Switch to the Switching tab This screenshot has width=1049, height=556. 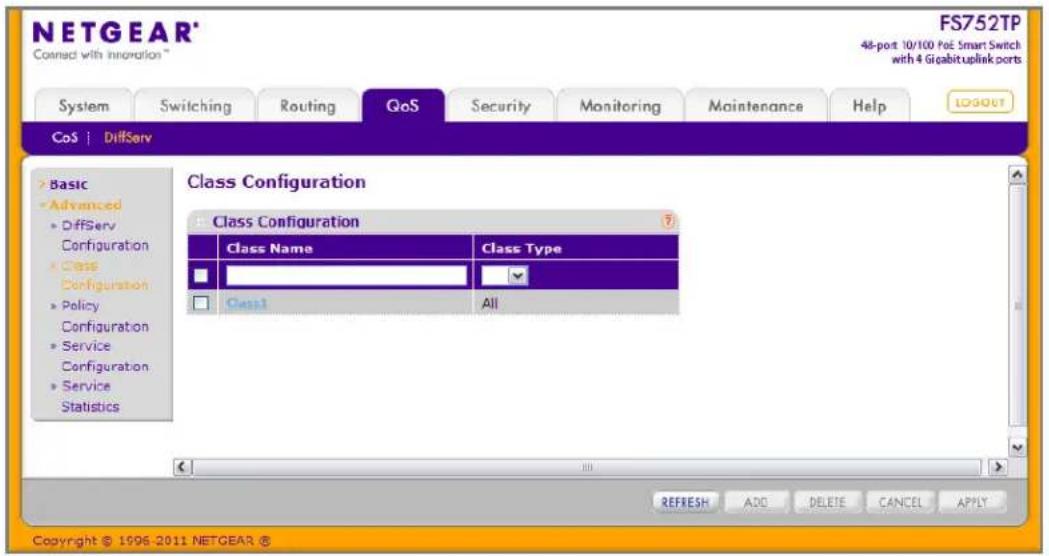point(195,106)
